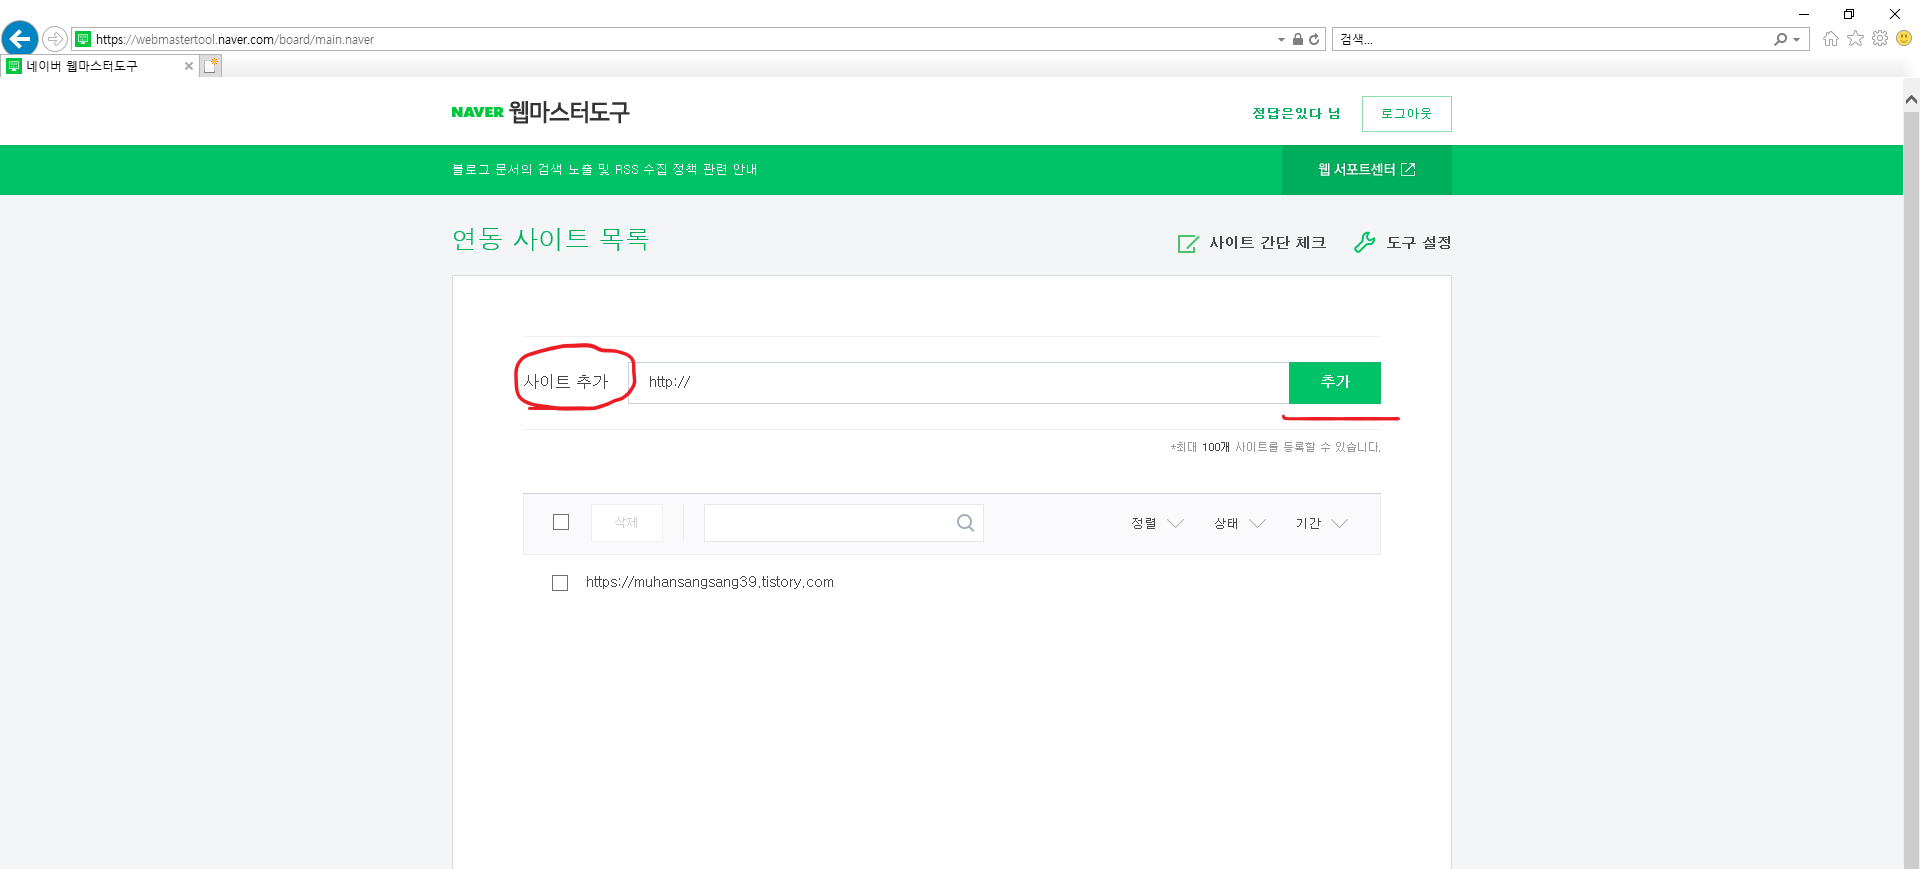Click the browser forward arrow button

(55, 39)
